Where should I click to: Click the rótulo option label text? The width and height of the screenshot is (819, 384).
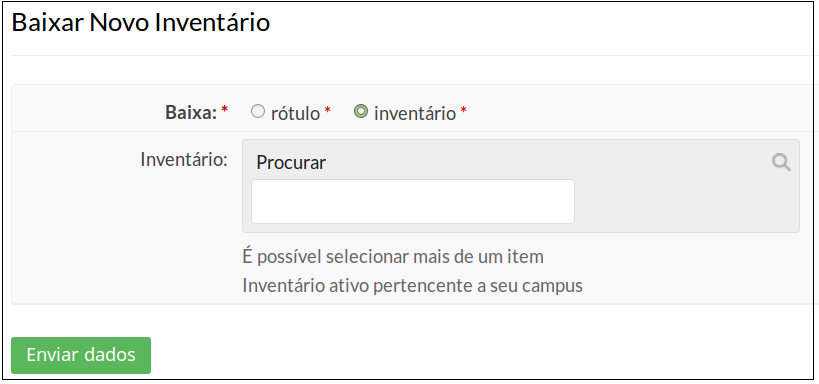[x=295, y=113]
